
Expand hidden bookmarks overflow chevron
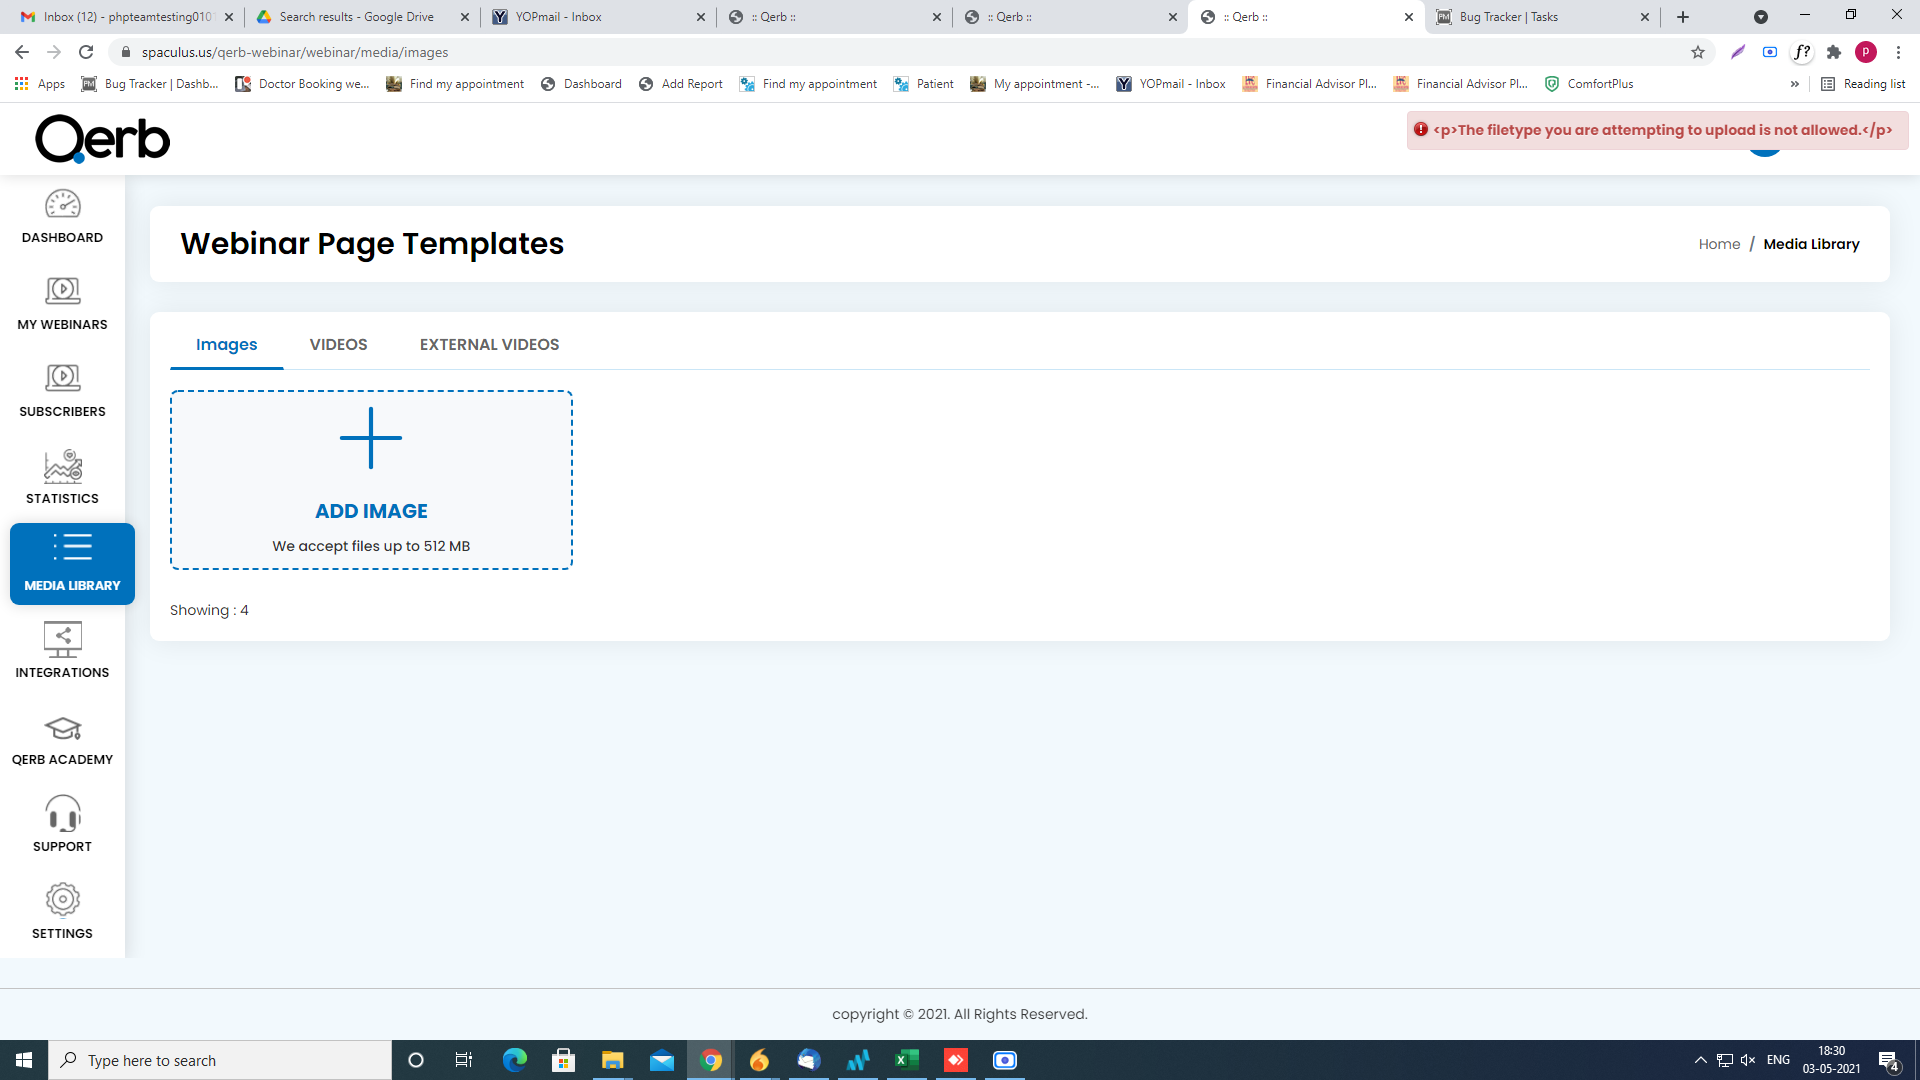pos(1795,84)
